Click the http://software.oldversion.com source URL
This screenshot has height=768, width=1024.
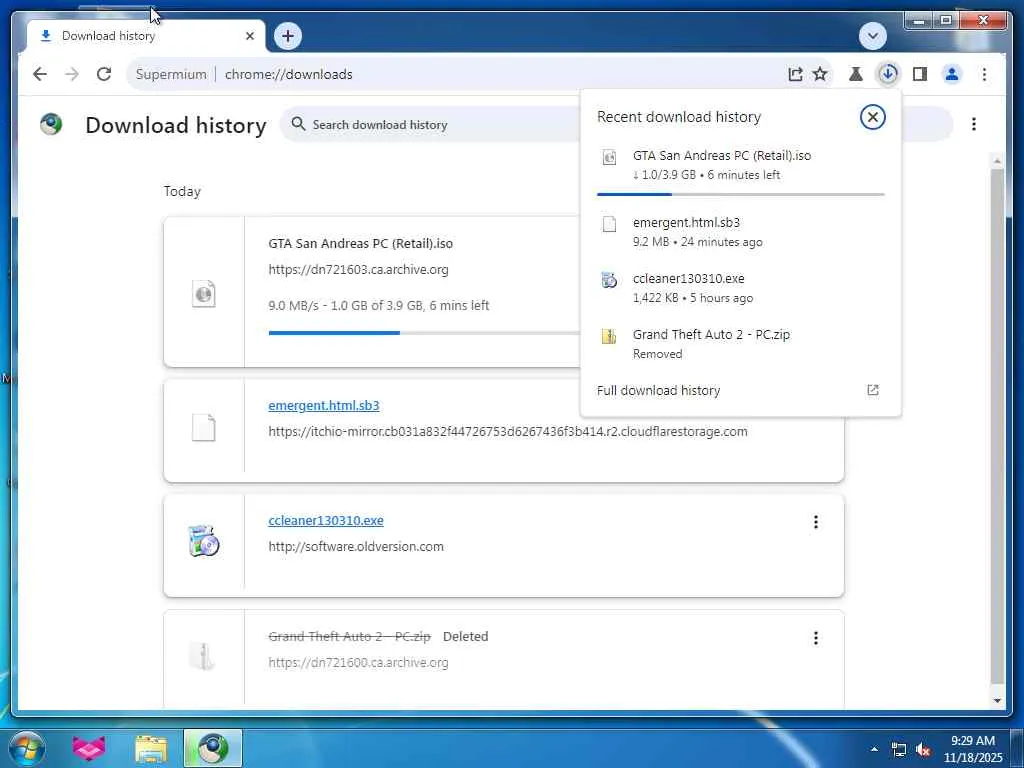[x=356, y=547]
